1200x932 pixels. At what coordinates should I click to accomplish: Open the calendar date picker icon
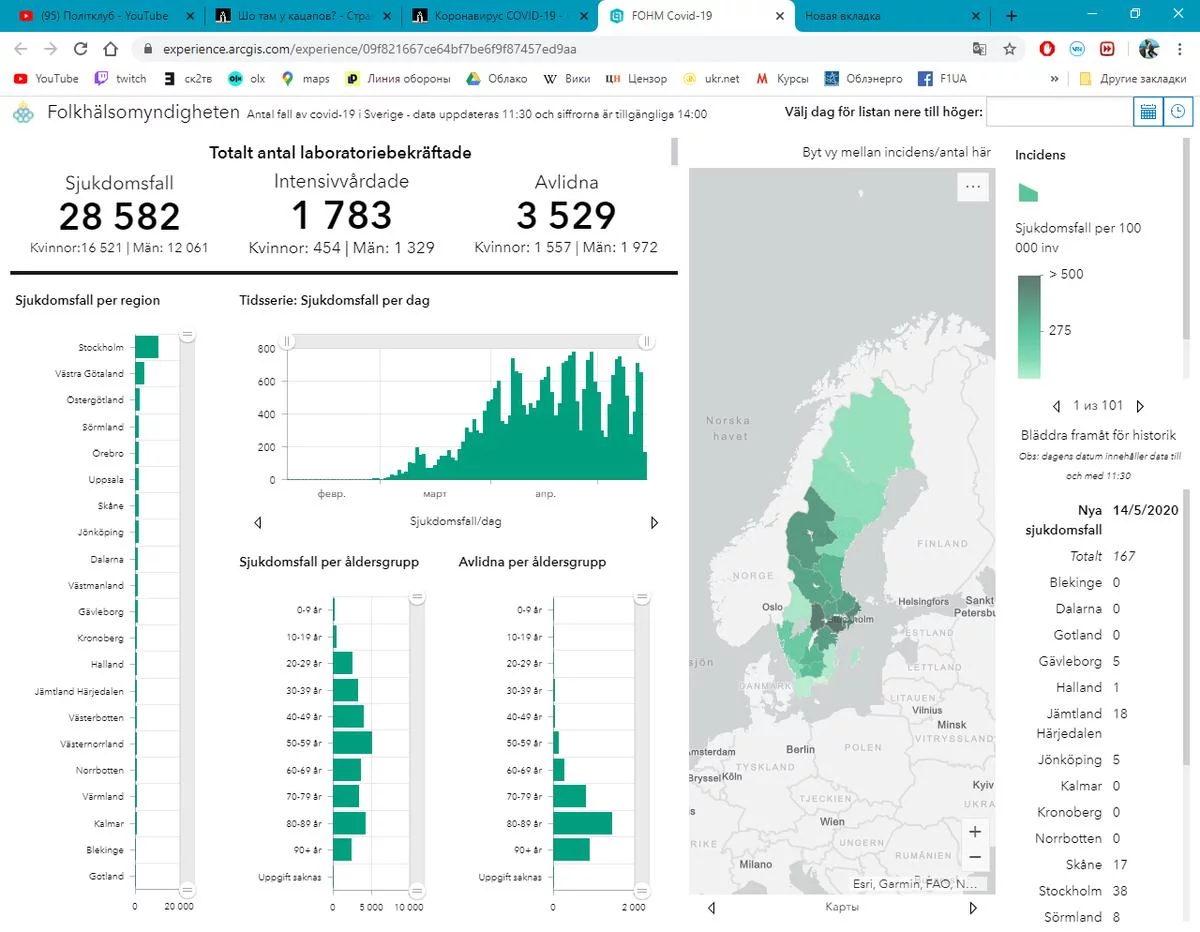(1148, 112)
